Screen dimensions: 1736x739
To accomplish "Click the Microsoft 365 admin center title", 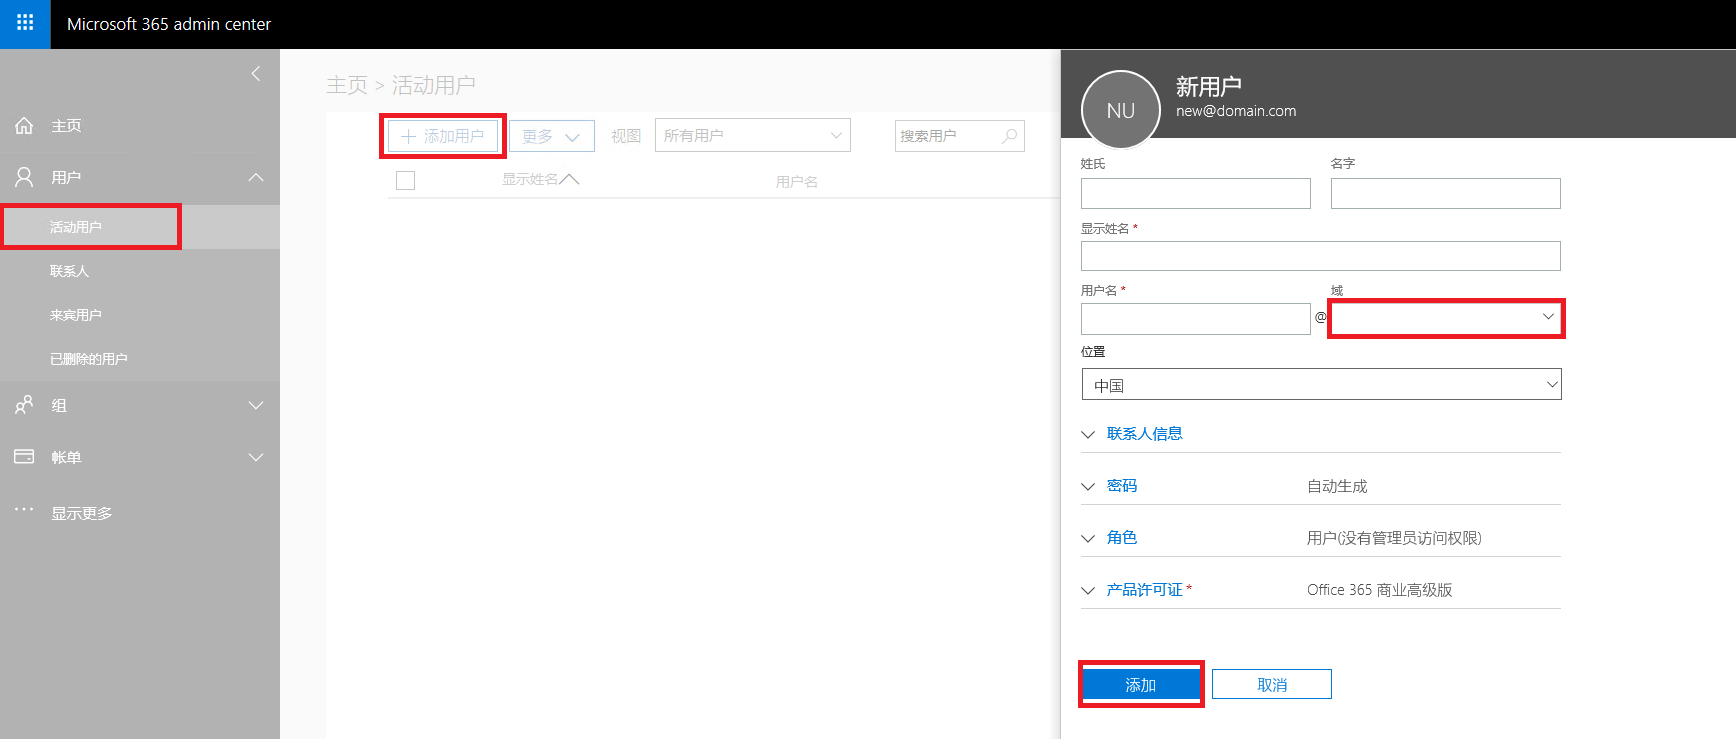I will pos(169,24).
